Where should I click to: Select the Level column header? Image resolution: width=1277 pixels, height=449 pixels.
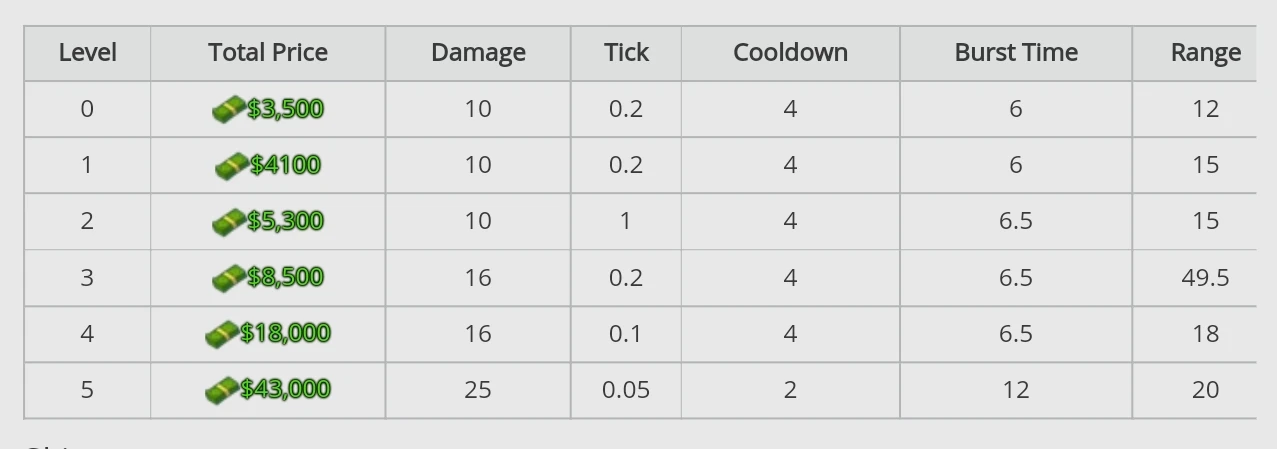point(87,53)
